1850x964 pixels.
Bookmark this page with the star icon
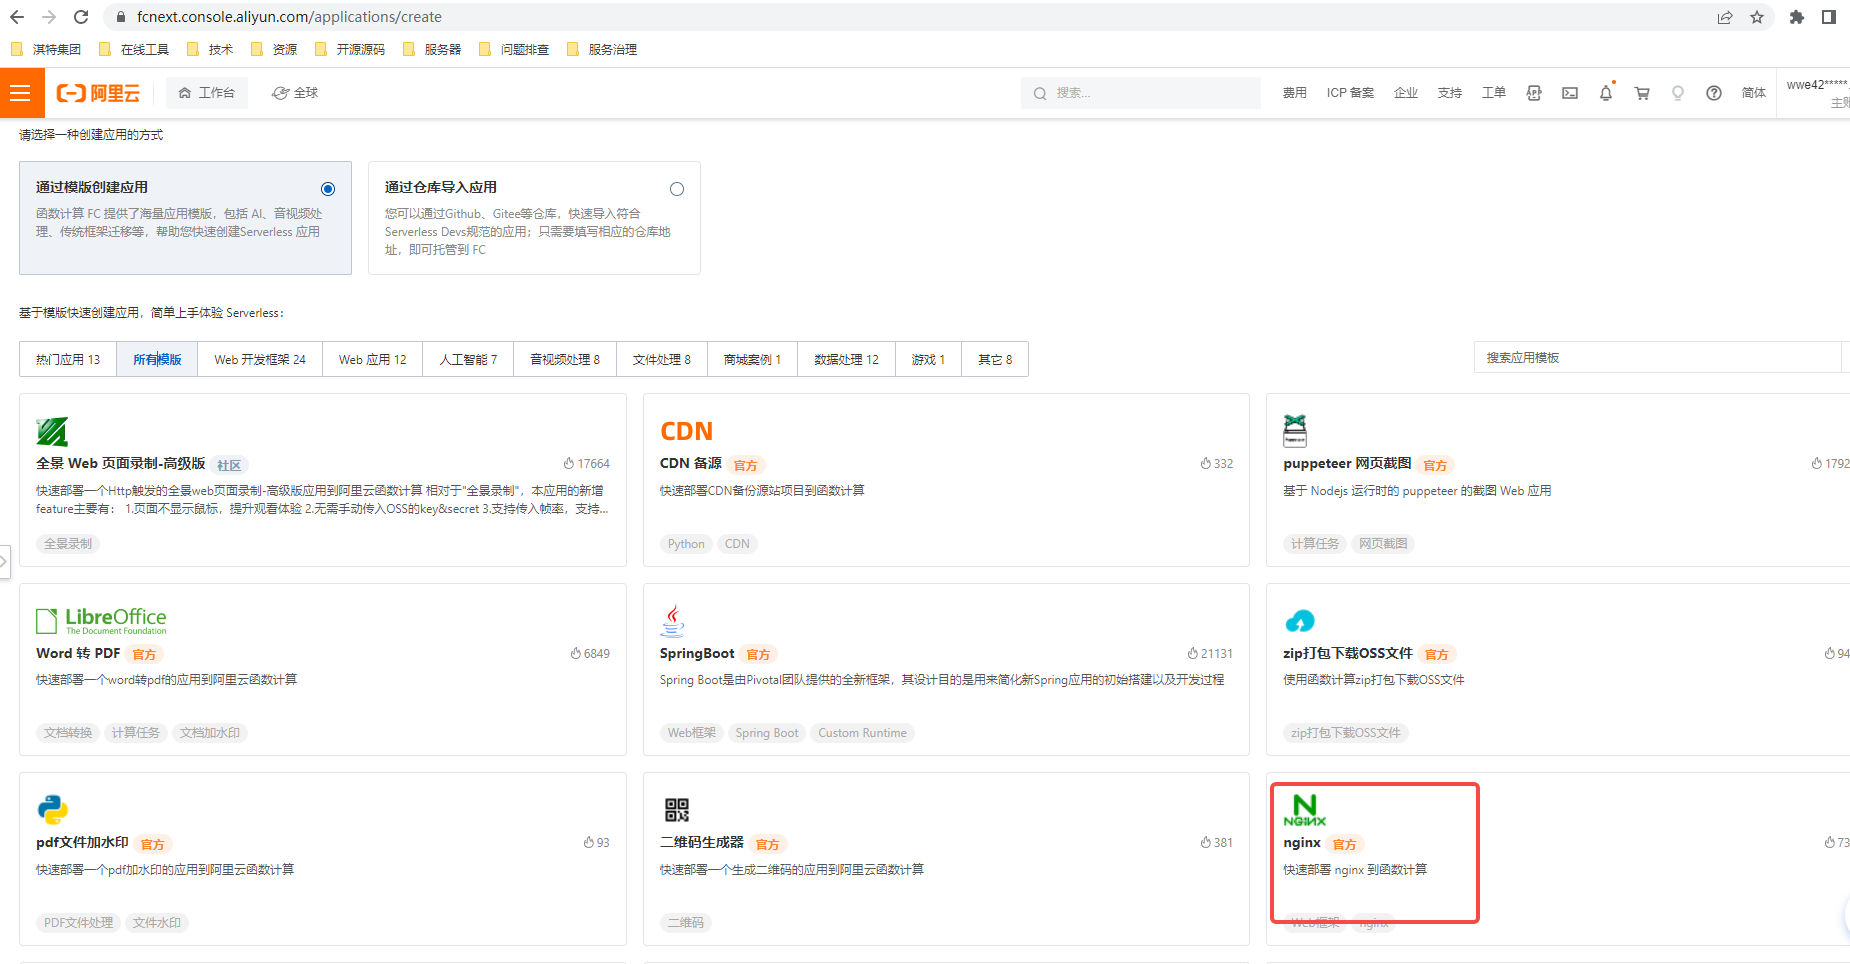click(x=1757, y=17)
